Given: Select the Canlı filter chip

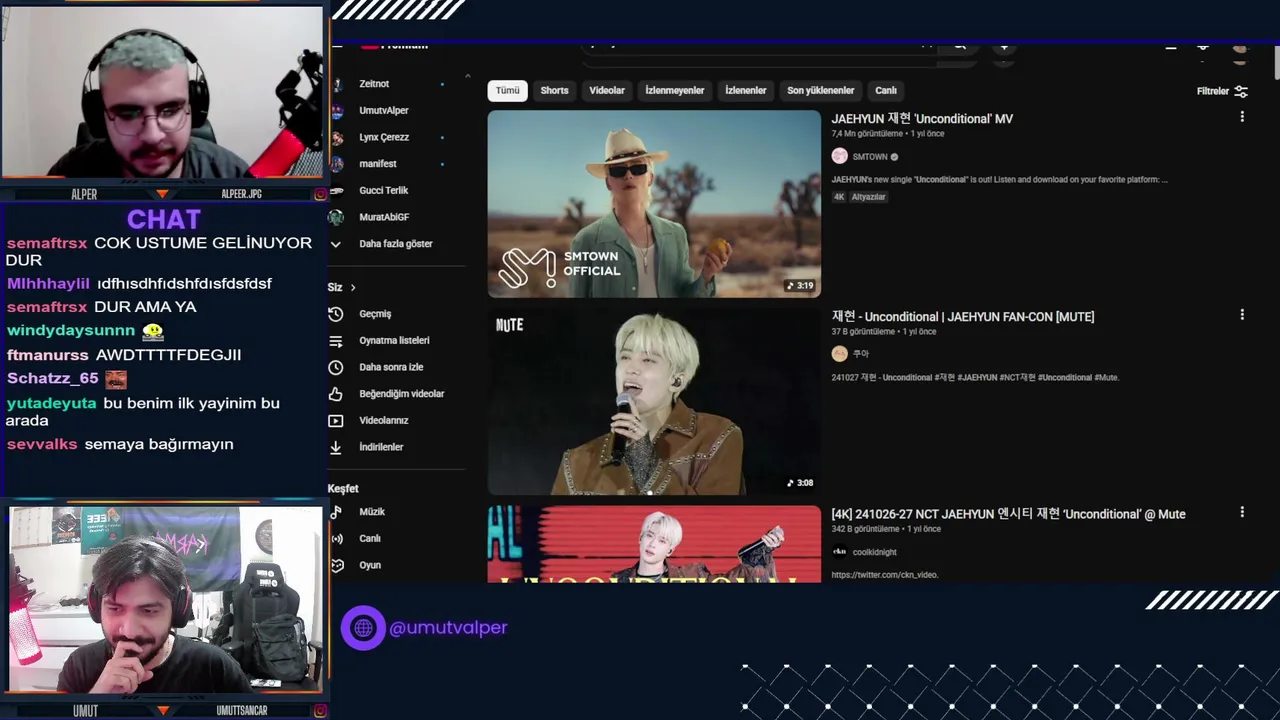Looking at the screenshot, I should pyautogui.click(x=886, y=90).
